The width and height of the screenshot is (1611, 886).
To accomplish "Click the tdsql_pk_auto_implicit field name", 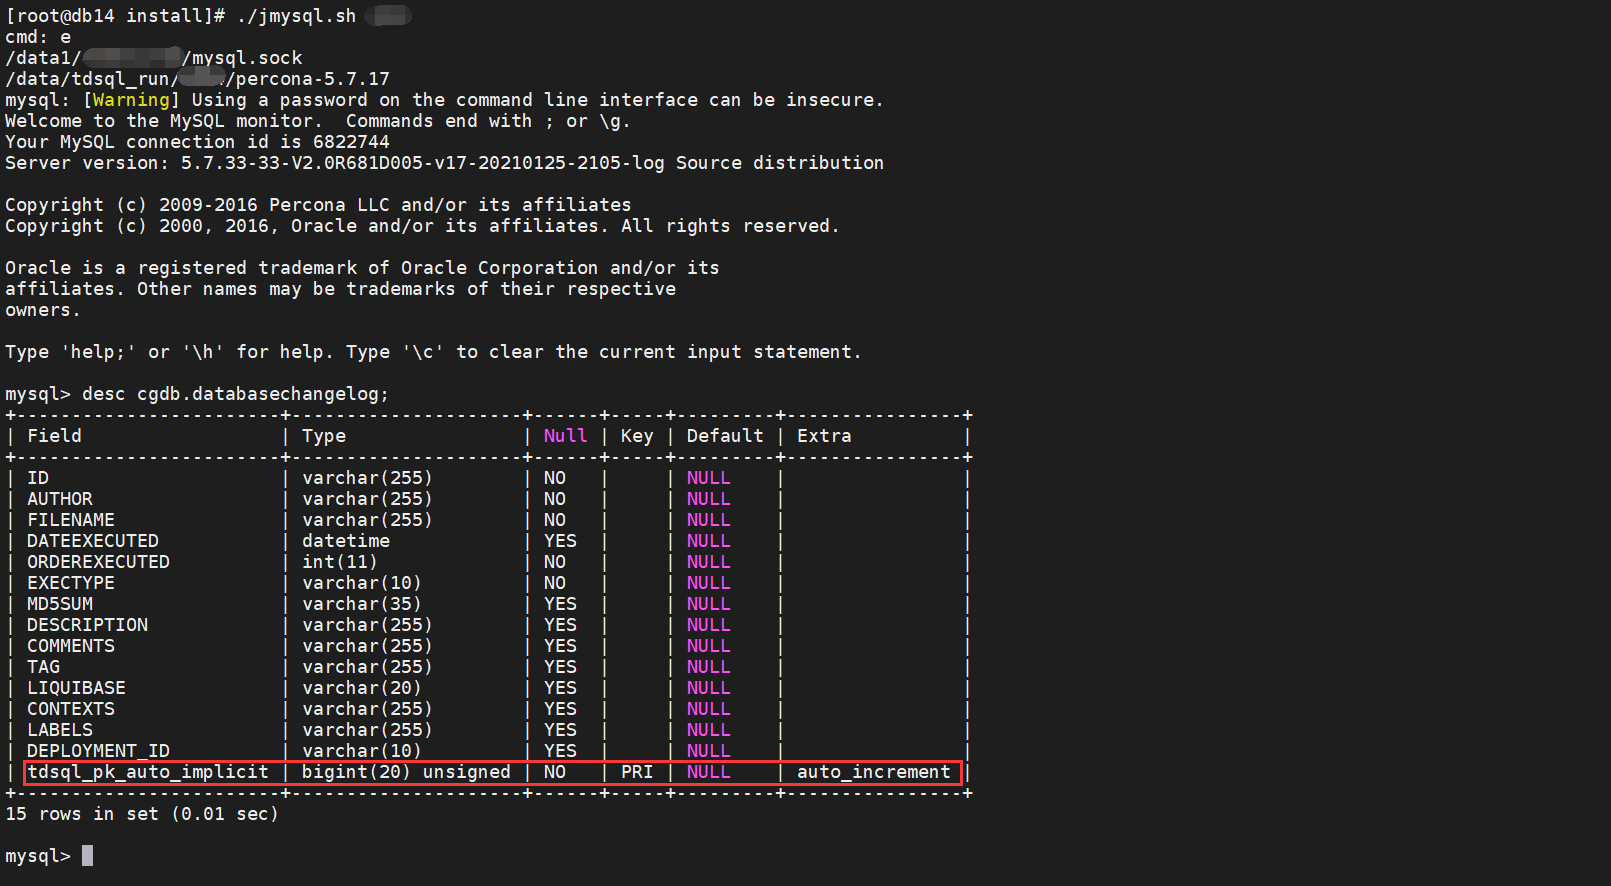I will click(x=148, y=772).
